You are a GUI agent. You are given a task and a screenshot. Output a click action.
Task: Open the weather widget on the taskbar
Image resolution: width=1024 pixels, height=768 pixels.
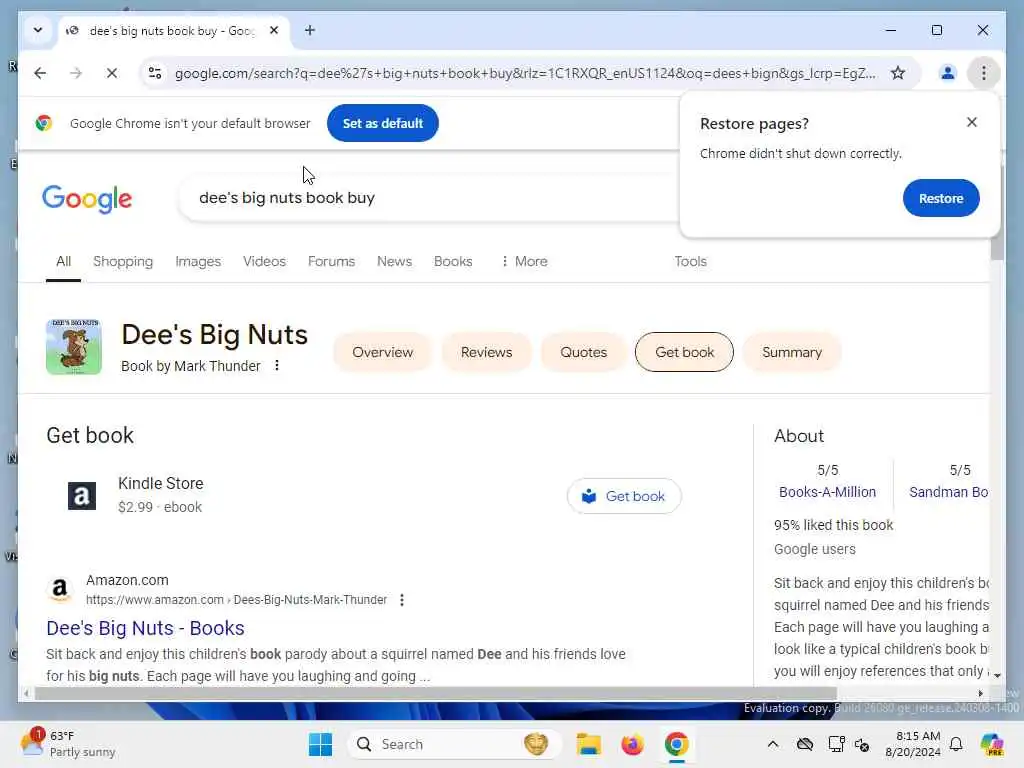coord(67,744)
